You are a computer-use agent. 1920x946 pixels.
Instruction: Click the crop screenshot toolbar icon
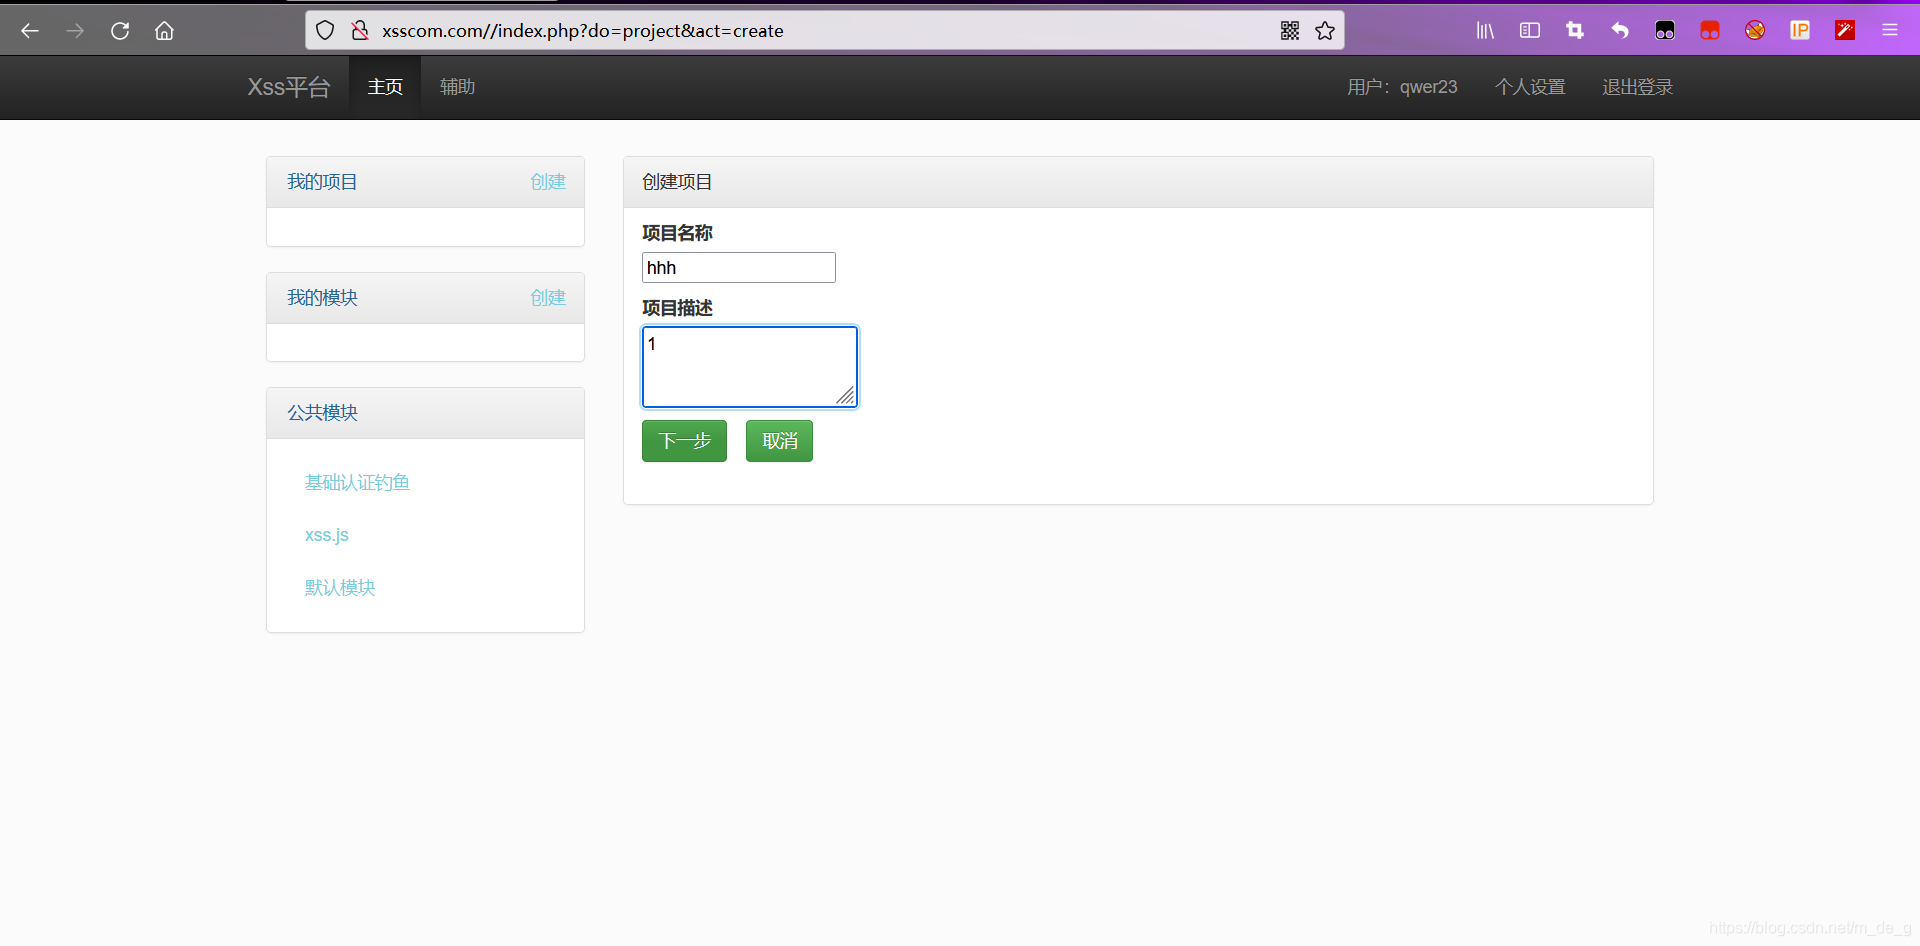(1575, 31)
